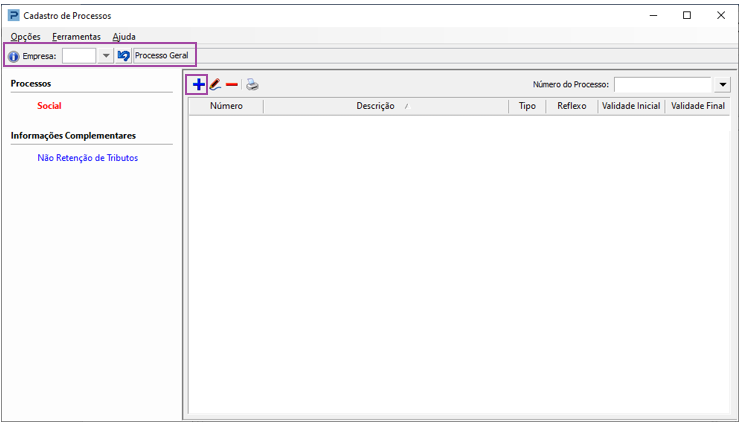Click the Processo Geral button
Screen dimensions: 743x425
pos(162,55)
